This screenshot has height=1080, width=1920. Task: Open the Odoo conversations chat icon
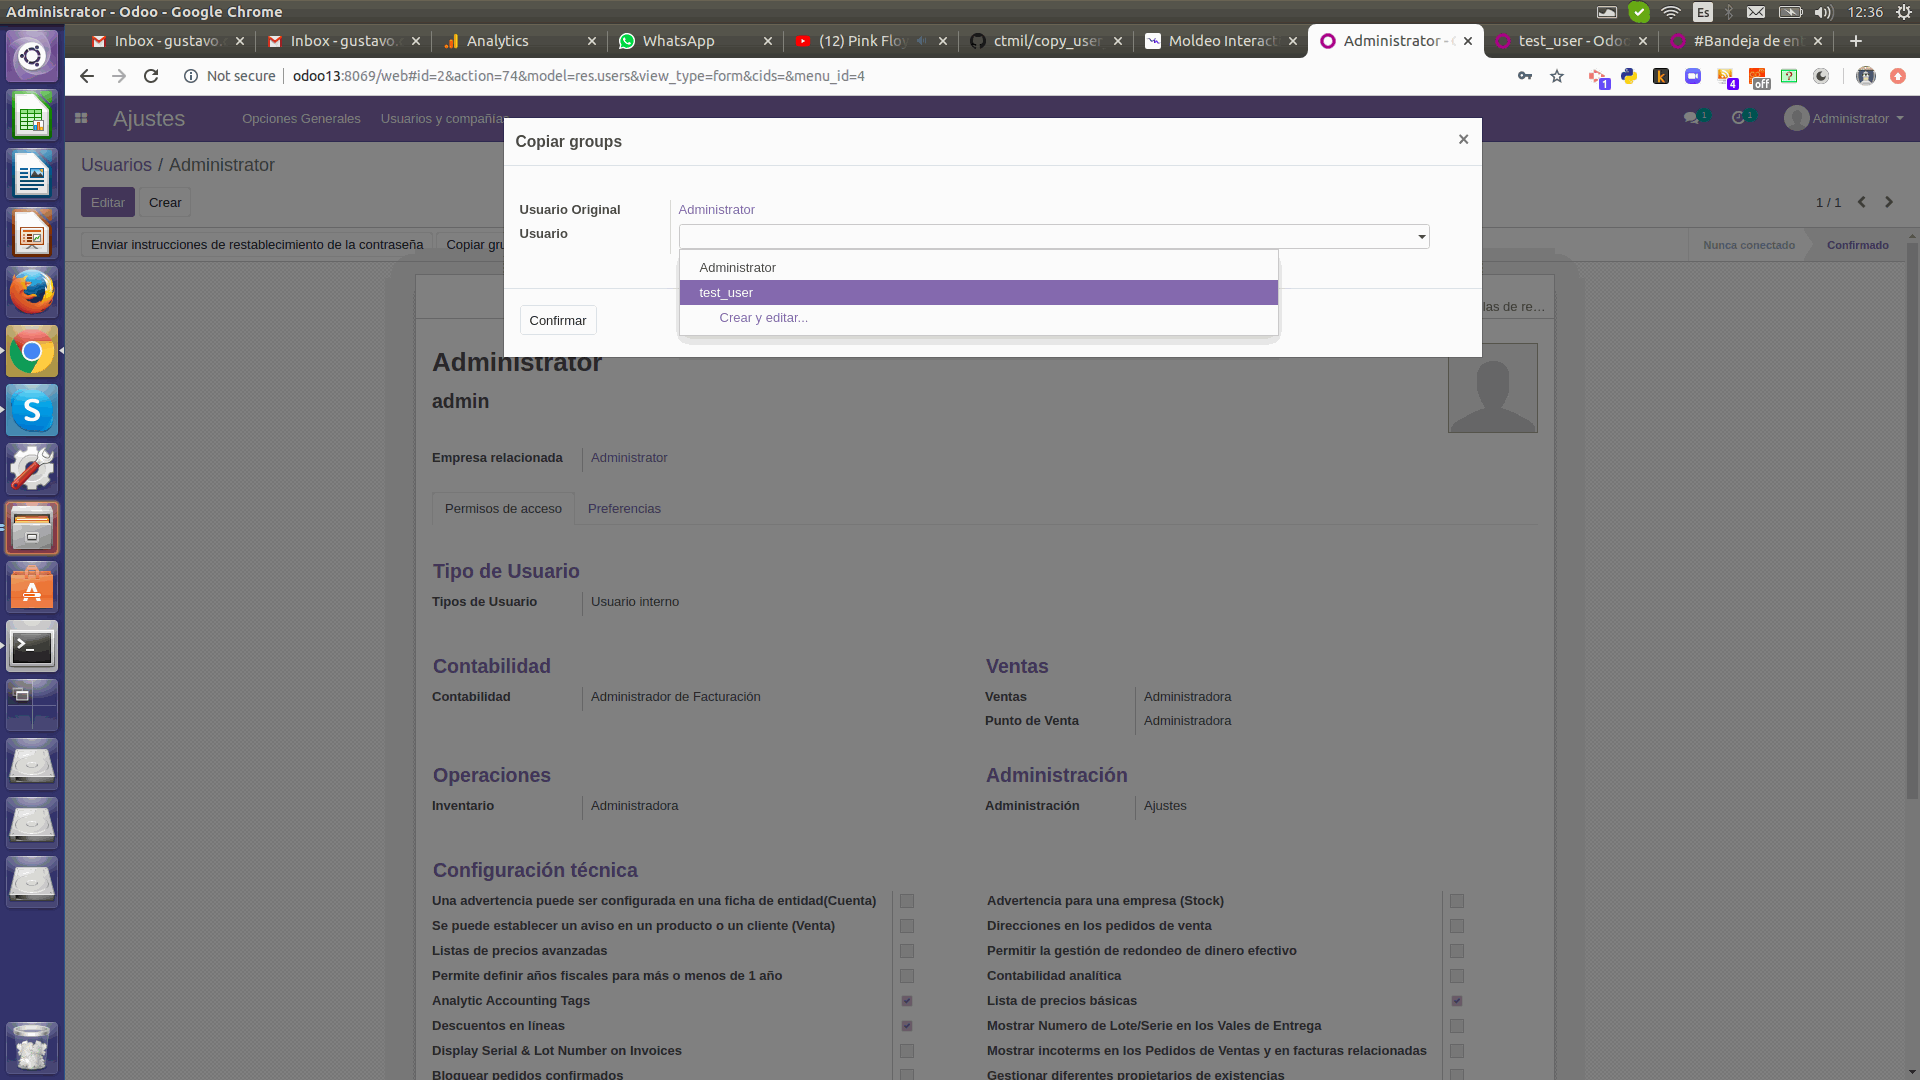pyautogui.click(x=1691, y=118)
